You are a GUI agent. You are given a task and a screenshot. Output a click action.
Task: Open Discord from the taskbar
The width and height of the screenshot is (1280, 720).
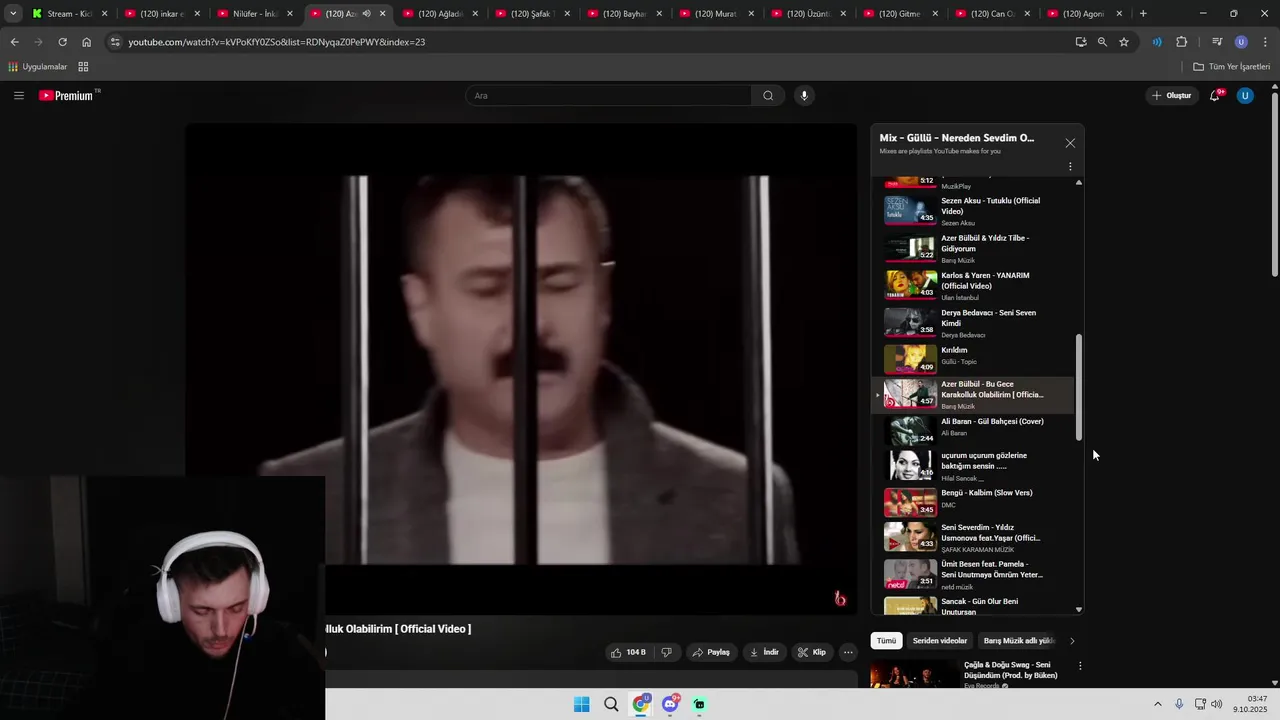pos(670,704)
